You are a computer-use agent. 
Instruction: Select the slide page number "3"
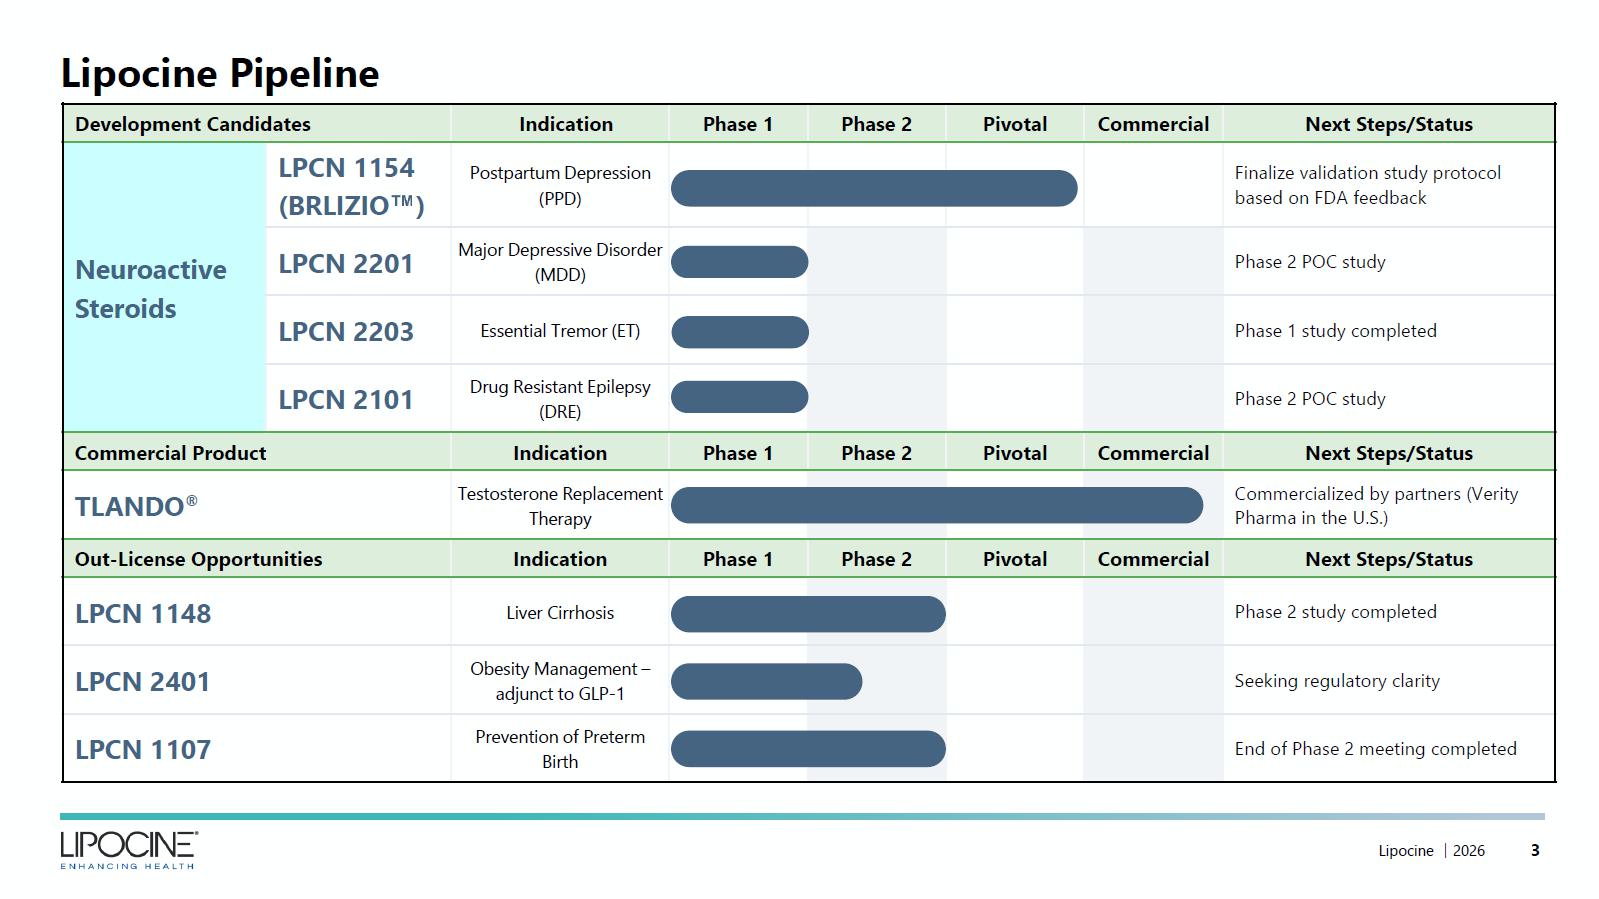(x=1535, y=851)
